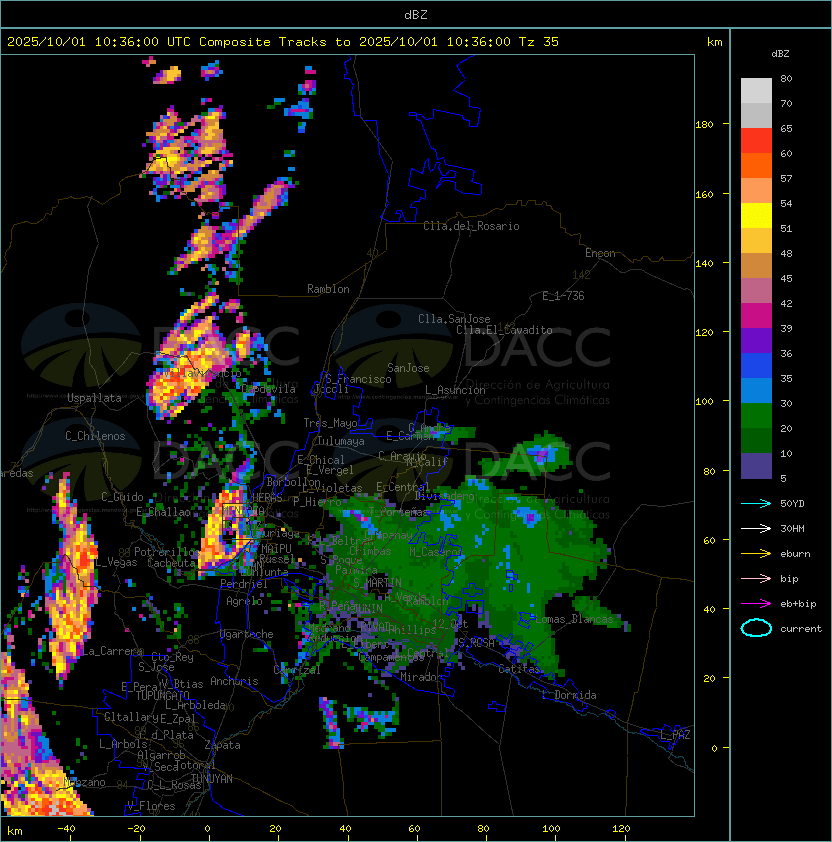
Task: Click the 'Catitas' map label
Action: click(519, 670)
